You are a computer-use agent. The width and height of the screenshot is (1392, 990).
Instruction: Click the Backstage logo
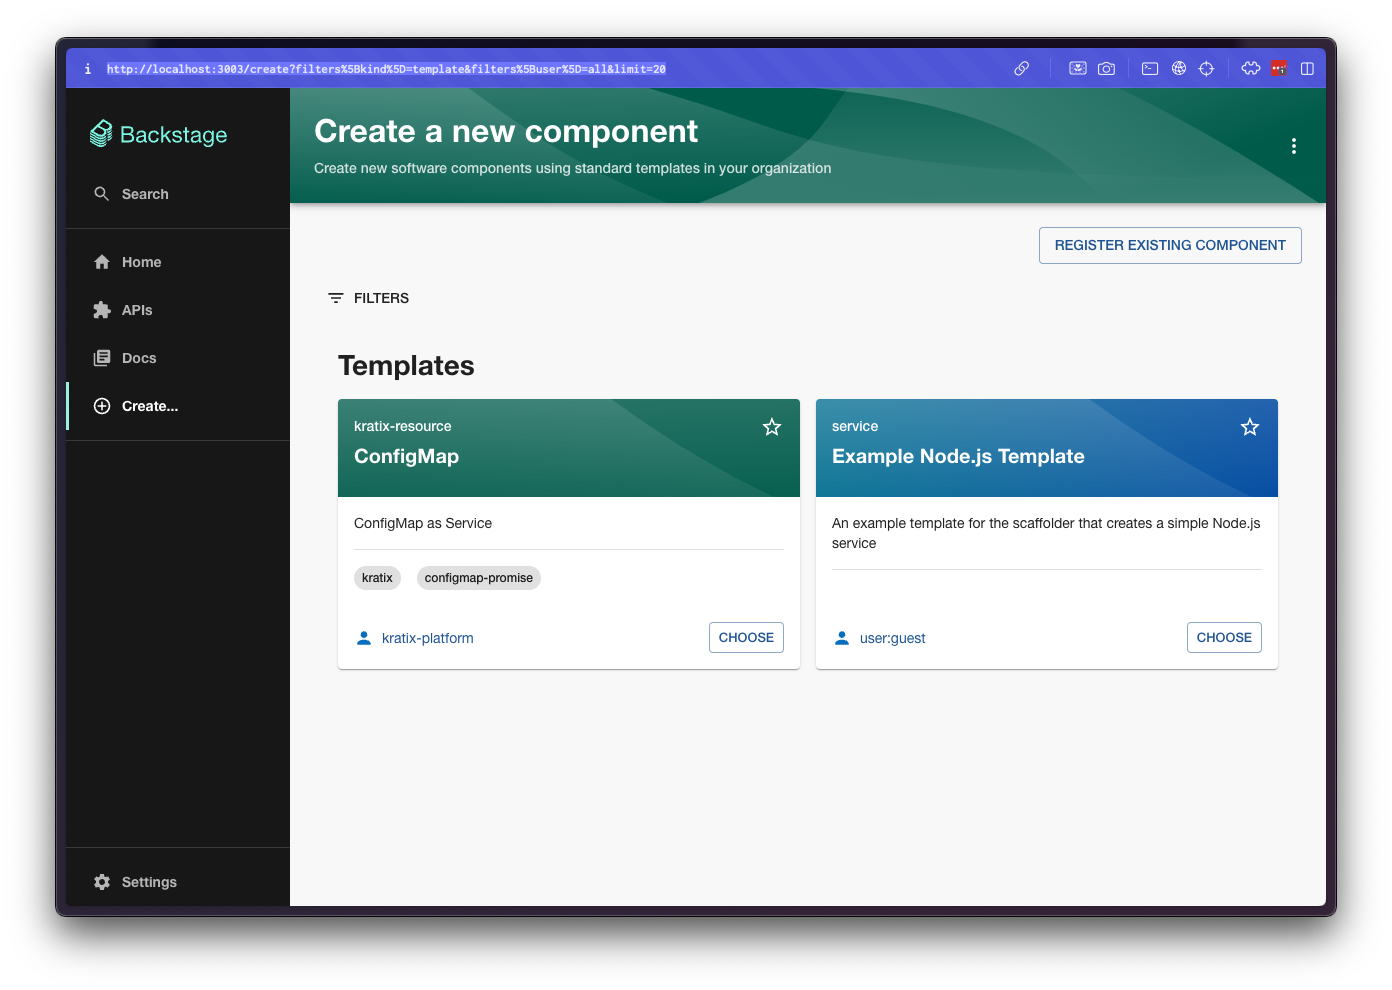pyautogui.click(x=158, y=134)
